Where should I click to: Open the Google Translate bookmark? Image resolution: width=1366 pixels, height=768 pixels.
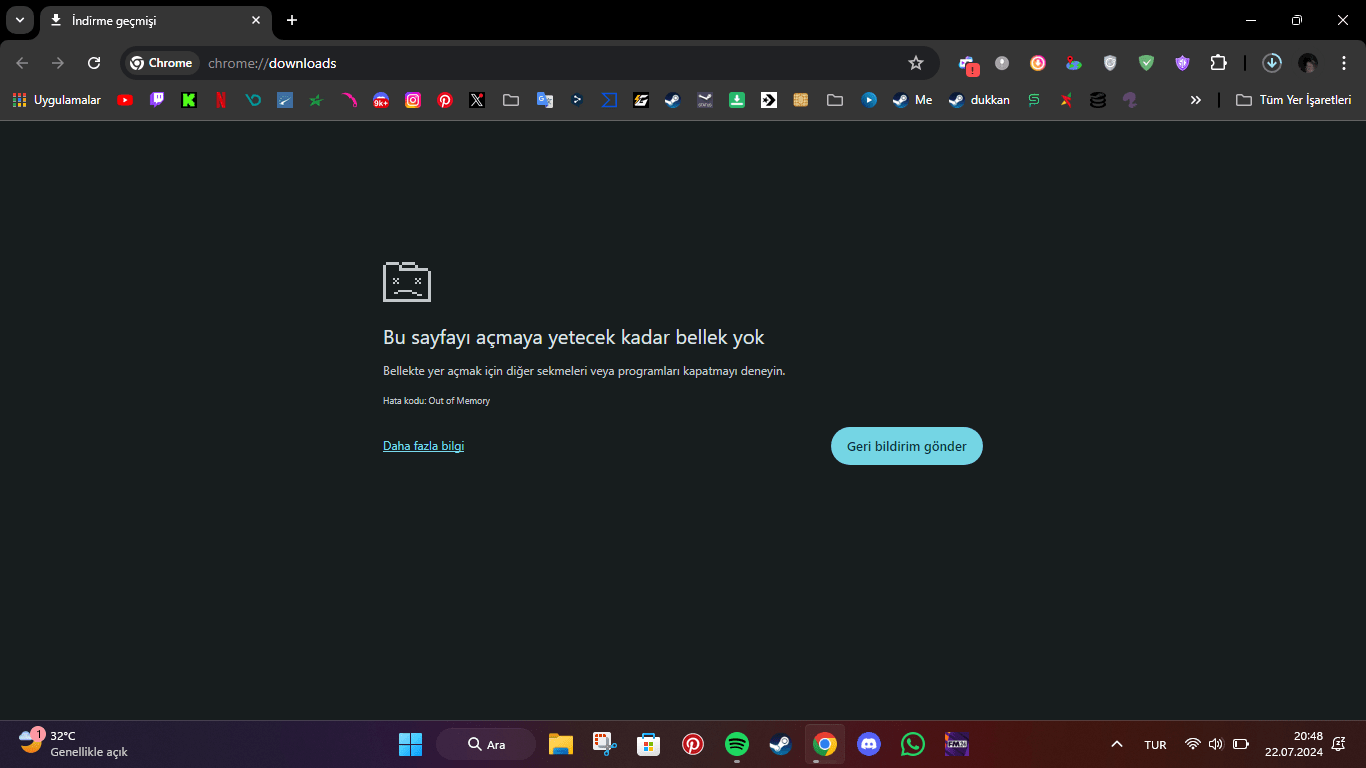click(545, 100)
